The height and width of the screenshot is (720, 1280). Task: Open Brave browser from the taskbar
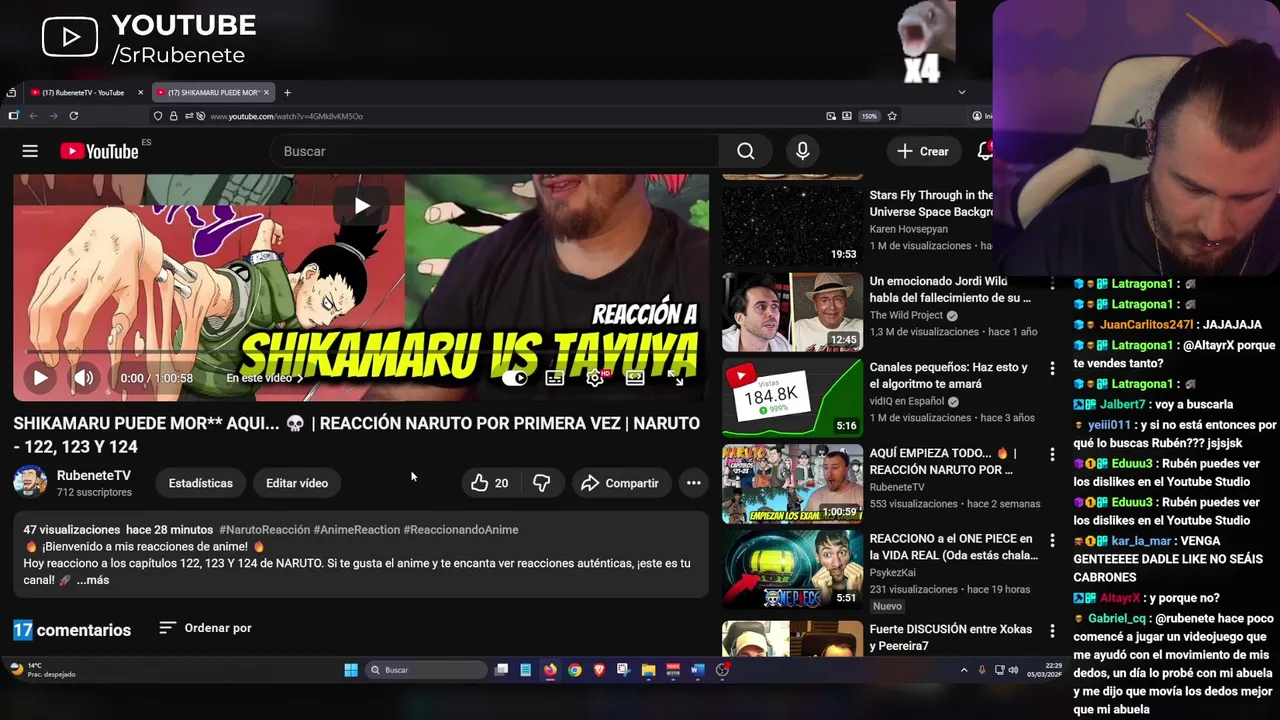tap(599, 670)
